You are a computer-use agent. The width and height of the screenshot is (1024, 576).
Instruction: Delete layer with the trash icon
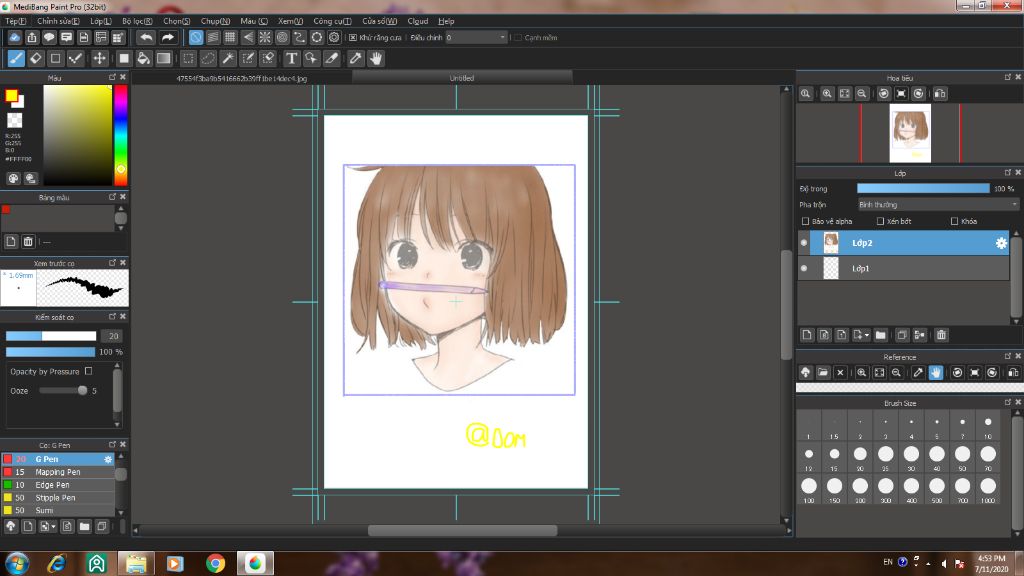(x=941, y=335)
